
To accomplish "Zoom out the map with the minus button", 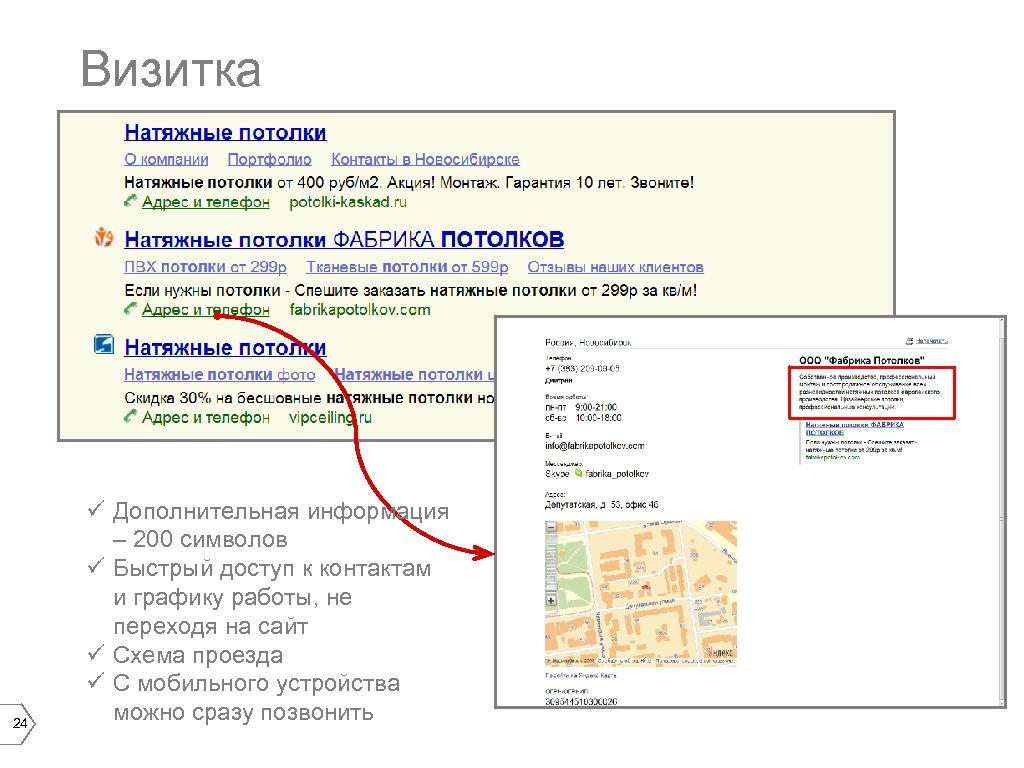I will 551,527.
